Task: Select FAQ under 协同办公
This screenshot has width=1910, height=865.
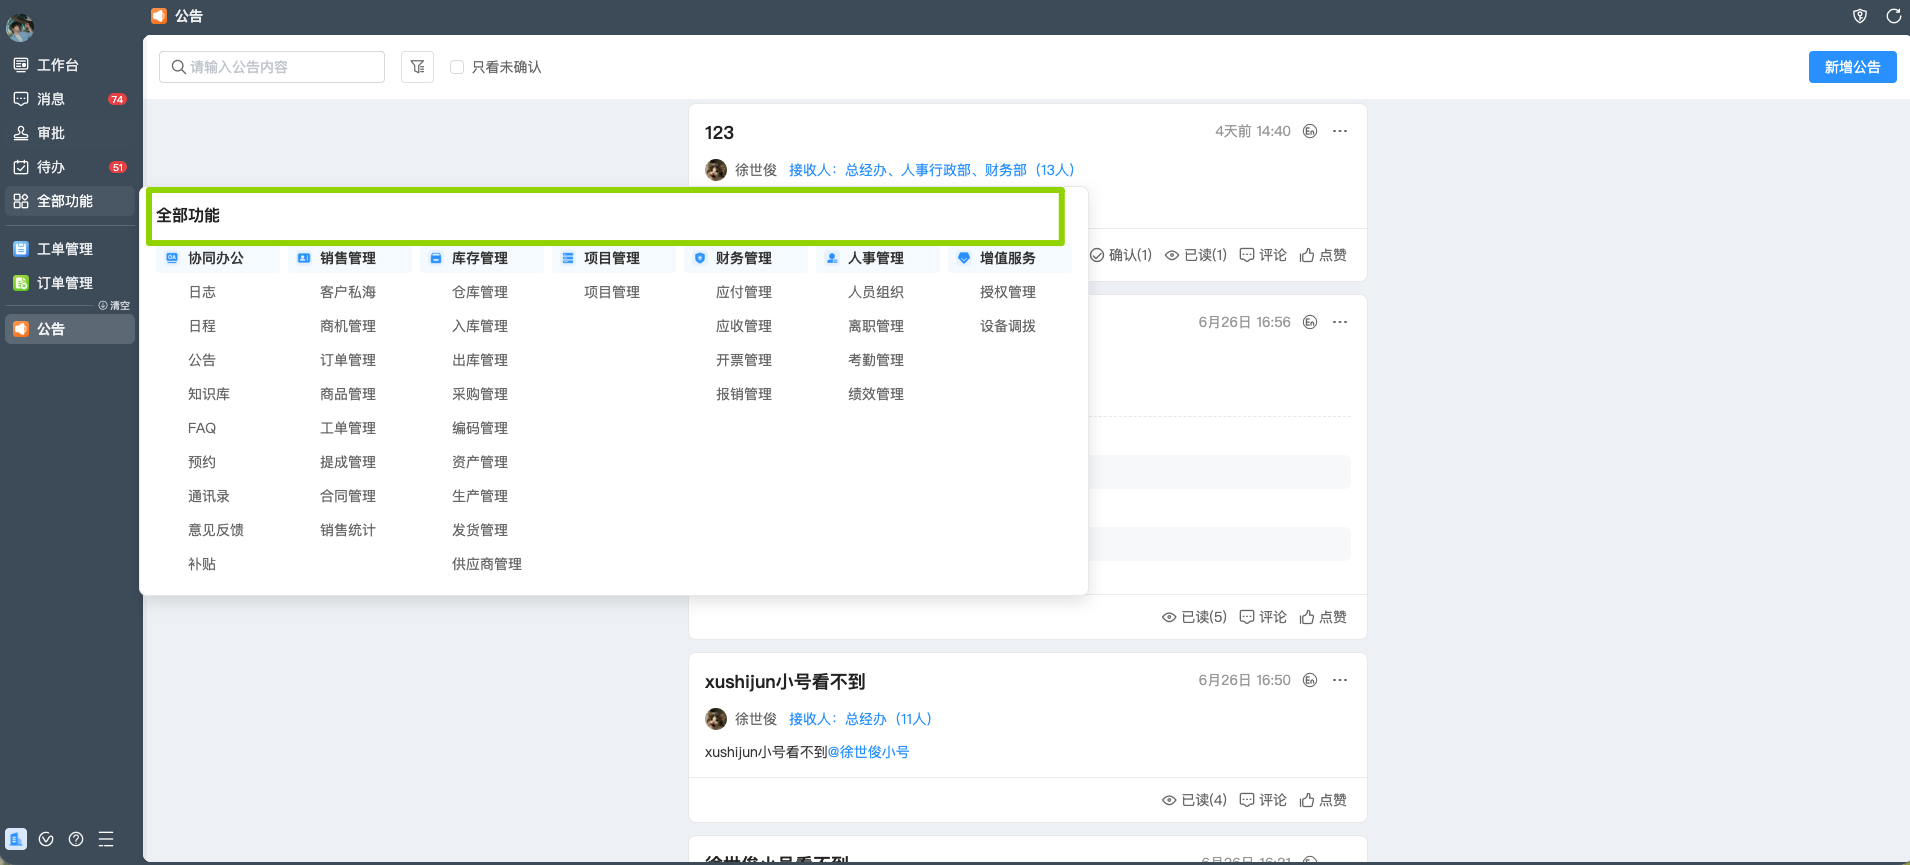Action: (202, 428)
